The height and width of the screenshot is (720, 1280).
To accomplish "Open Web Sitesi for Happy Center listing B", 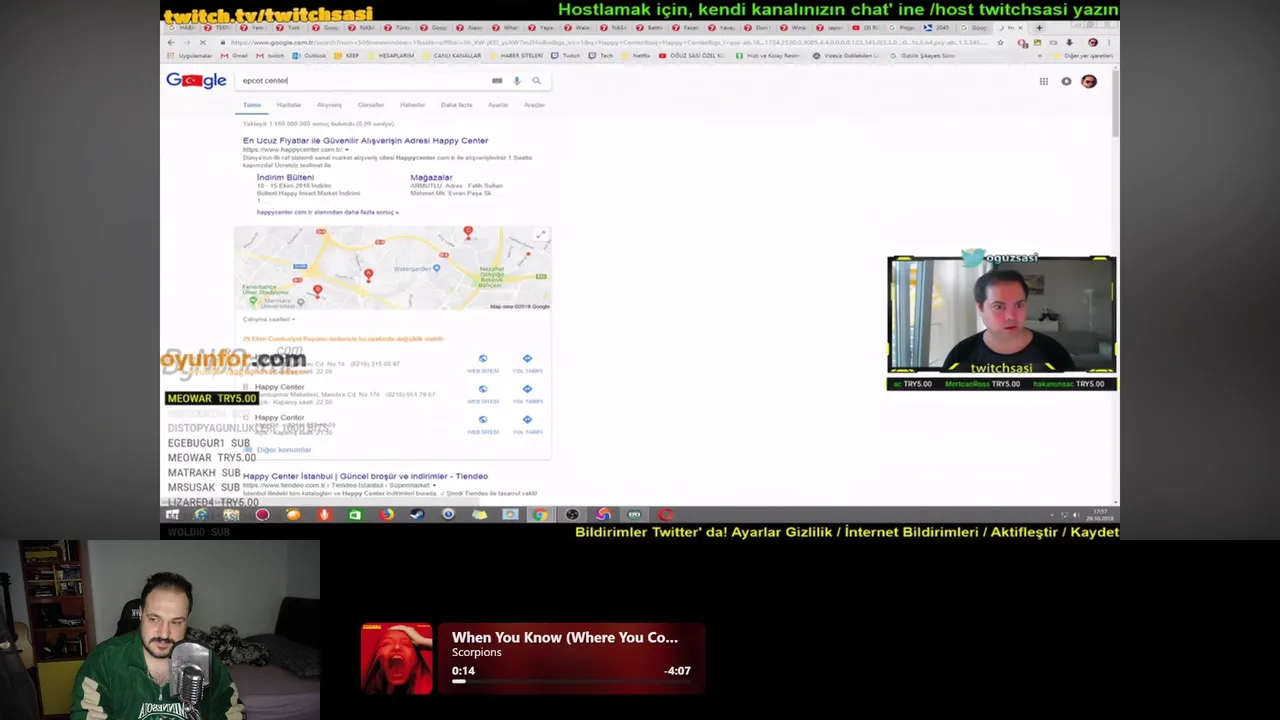I will (483, 393).
